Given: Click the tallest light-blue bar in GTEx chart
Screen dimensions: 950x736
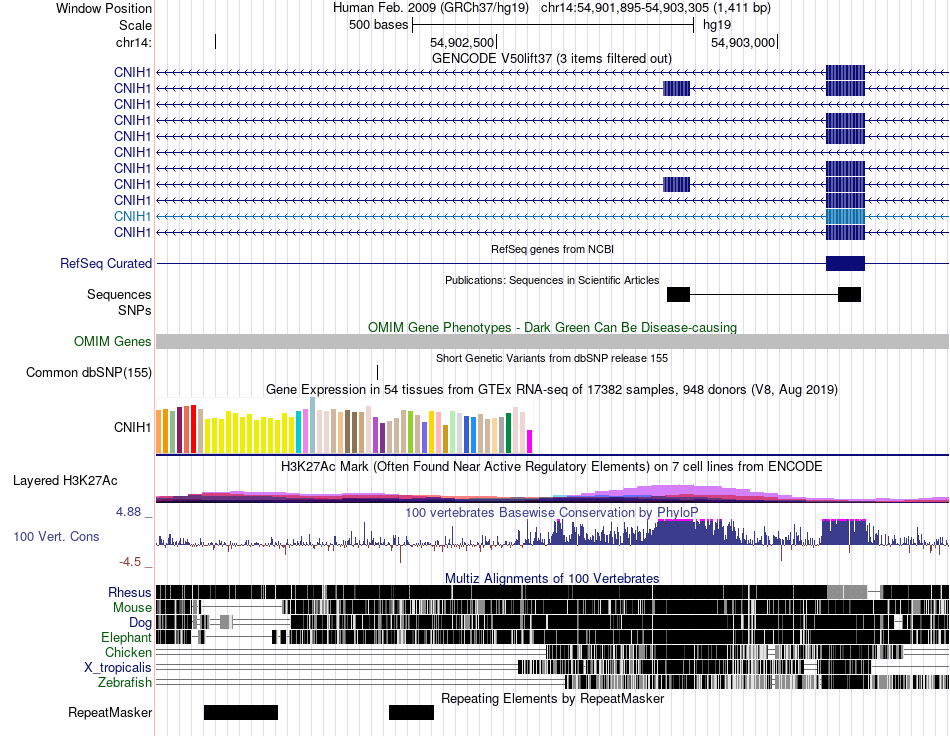Looking at the screenshot, I should [313, 425].
